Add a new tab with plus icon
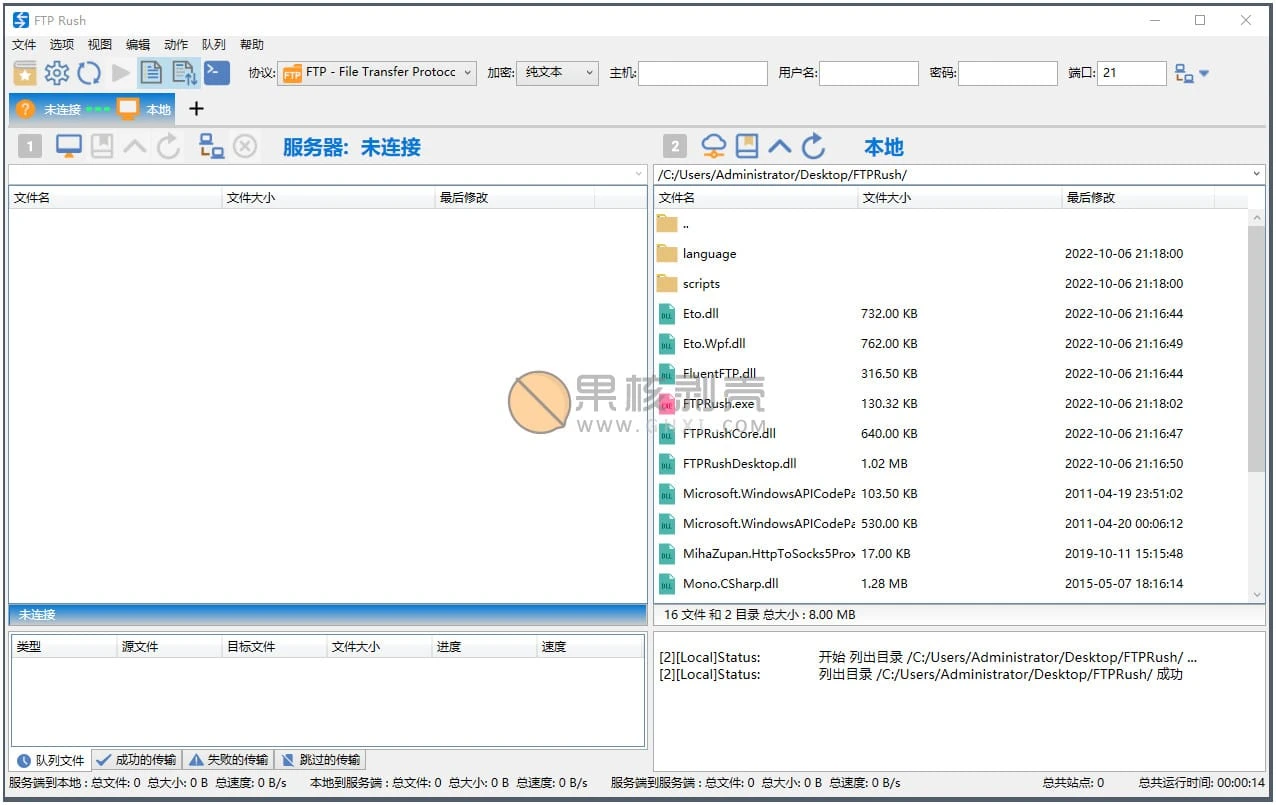This screenshot has height=805, width=1276. coord(196,109)
